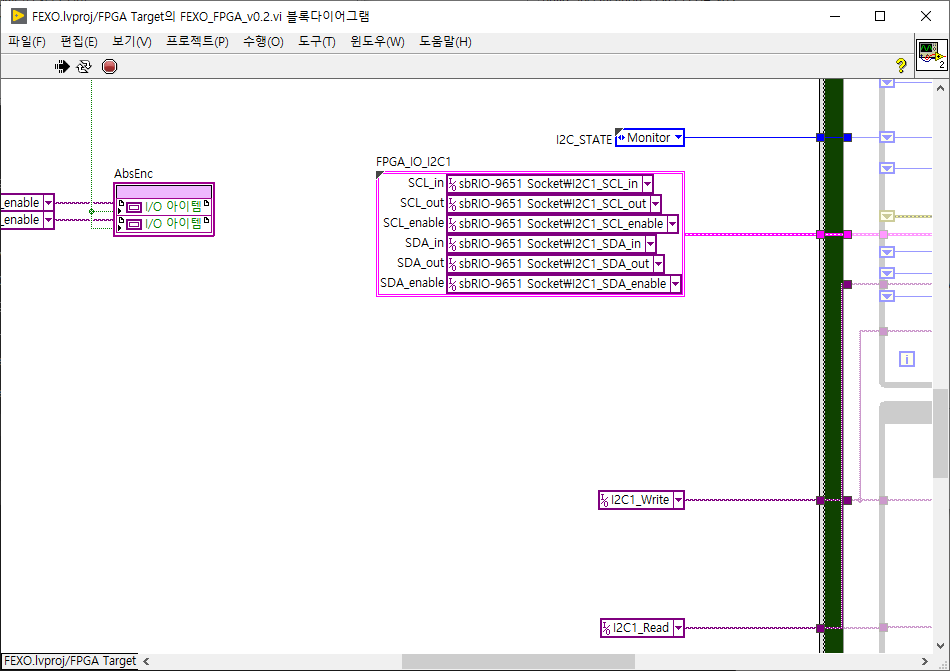Open the I2C1_SDA_out I/O dropdown arrow
This screenshot has height=671, width=950.
pos(658,264)
